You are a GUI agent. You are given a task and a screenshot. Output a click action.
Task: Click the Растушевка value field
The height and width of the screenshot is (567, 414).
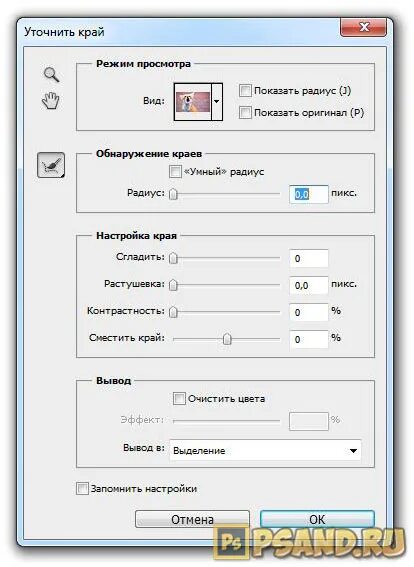pos(309,285)
